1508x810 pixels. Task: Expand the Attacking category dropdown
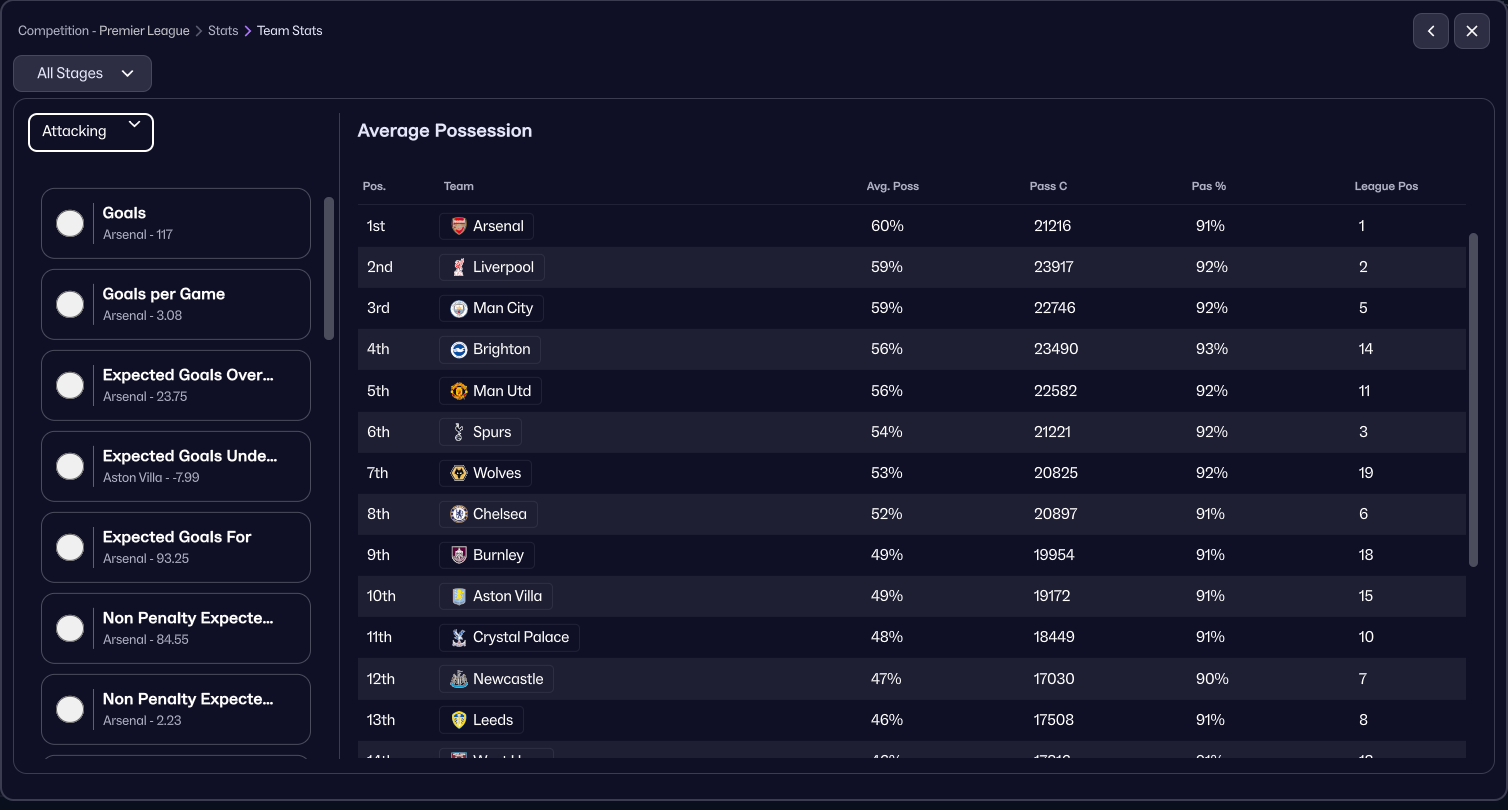click(91, 132)
